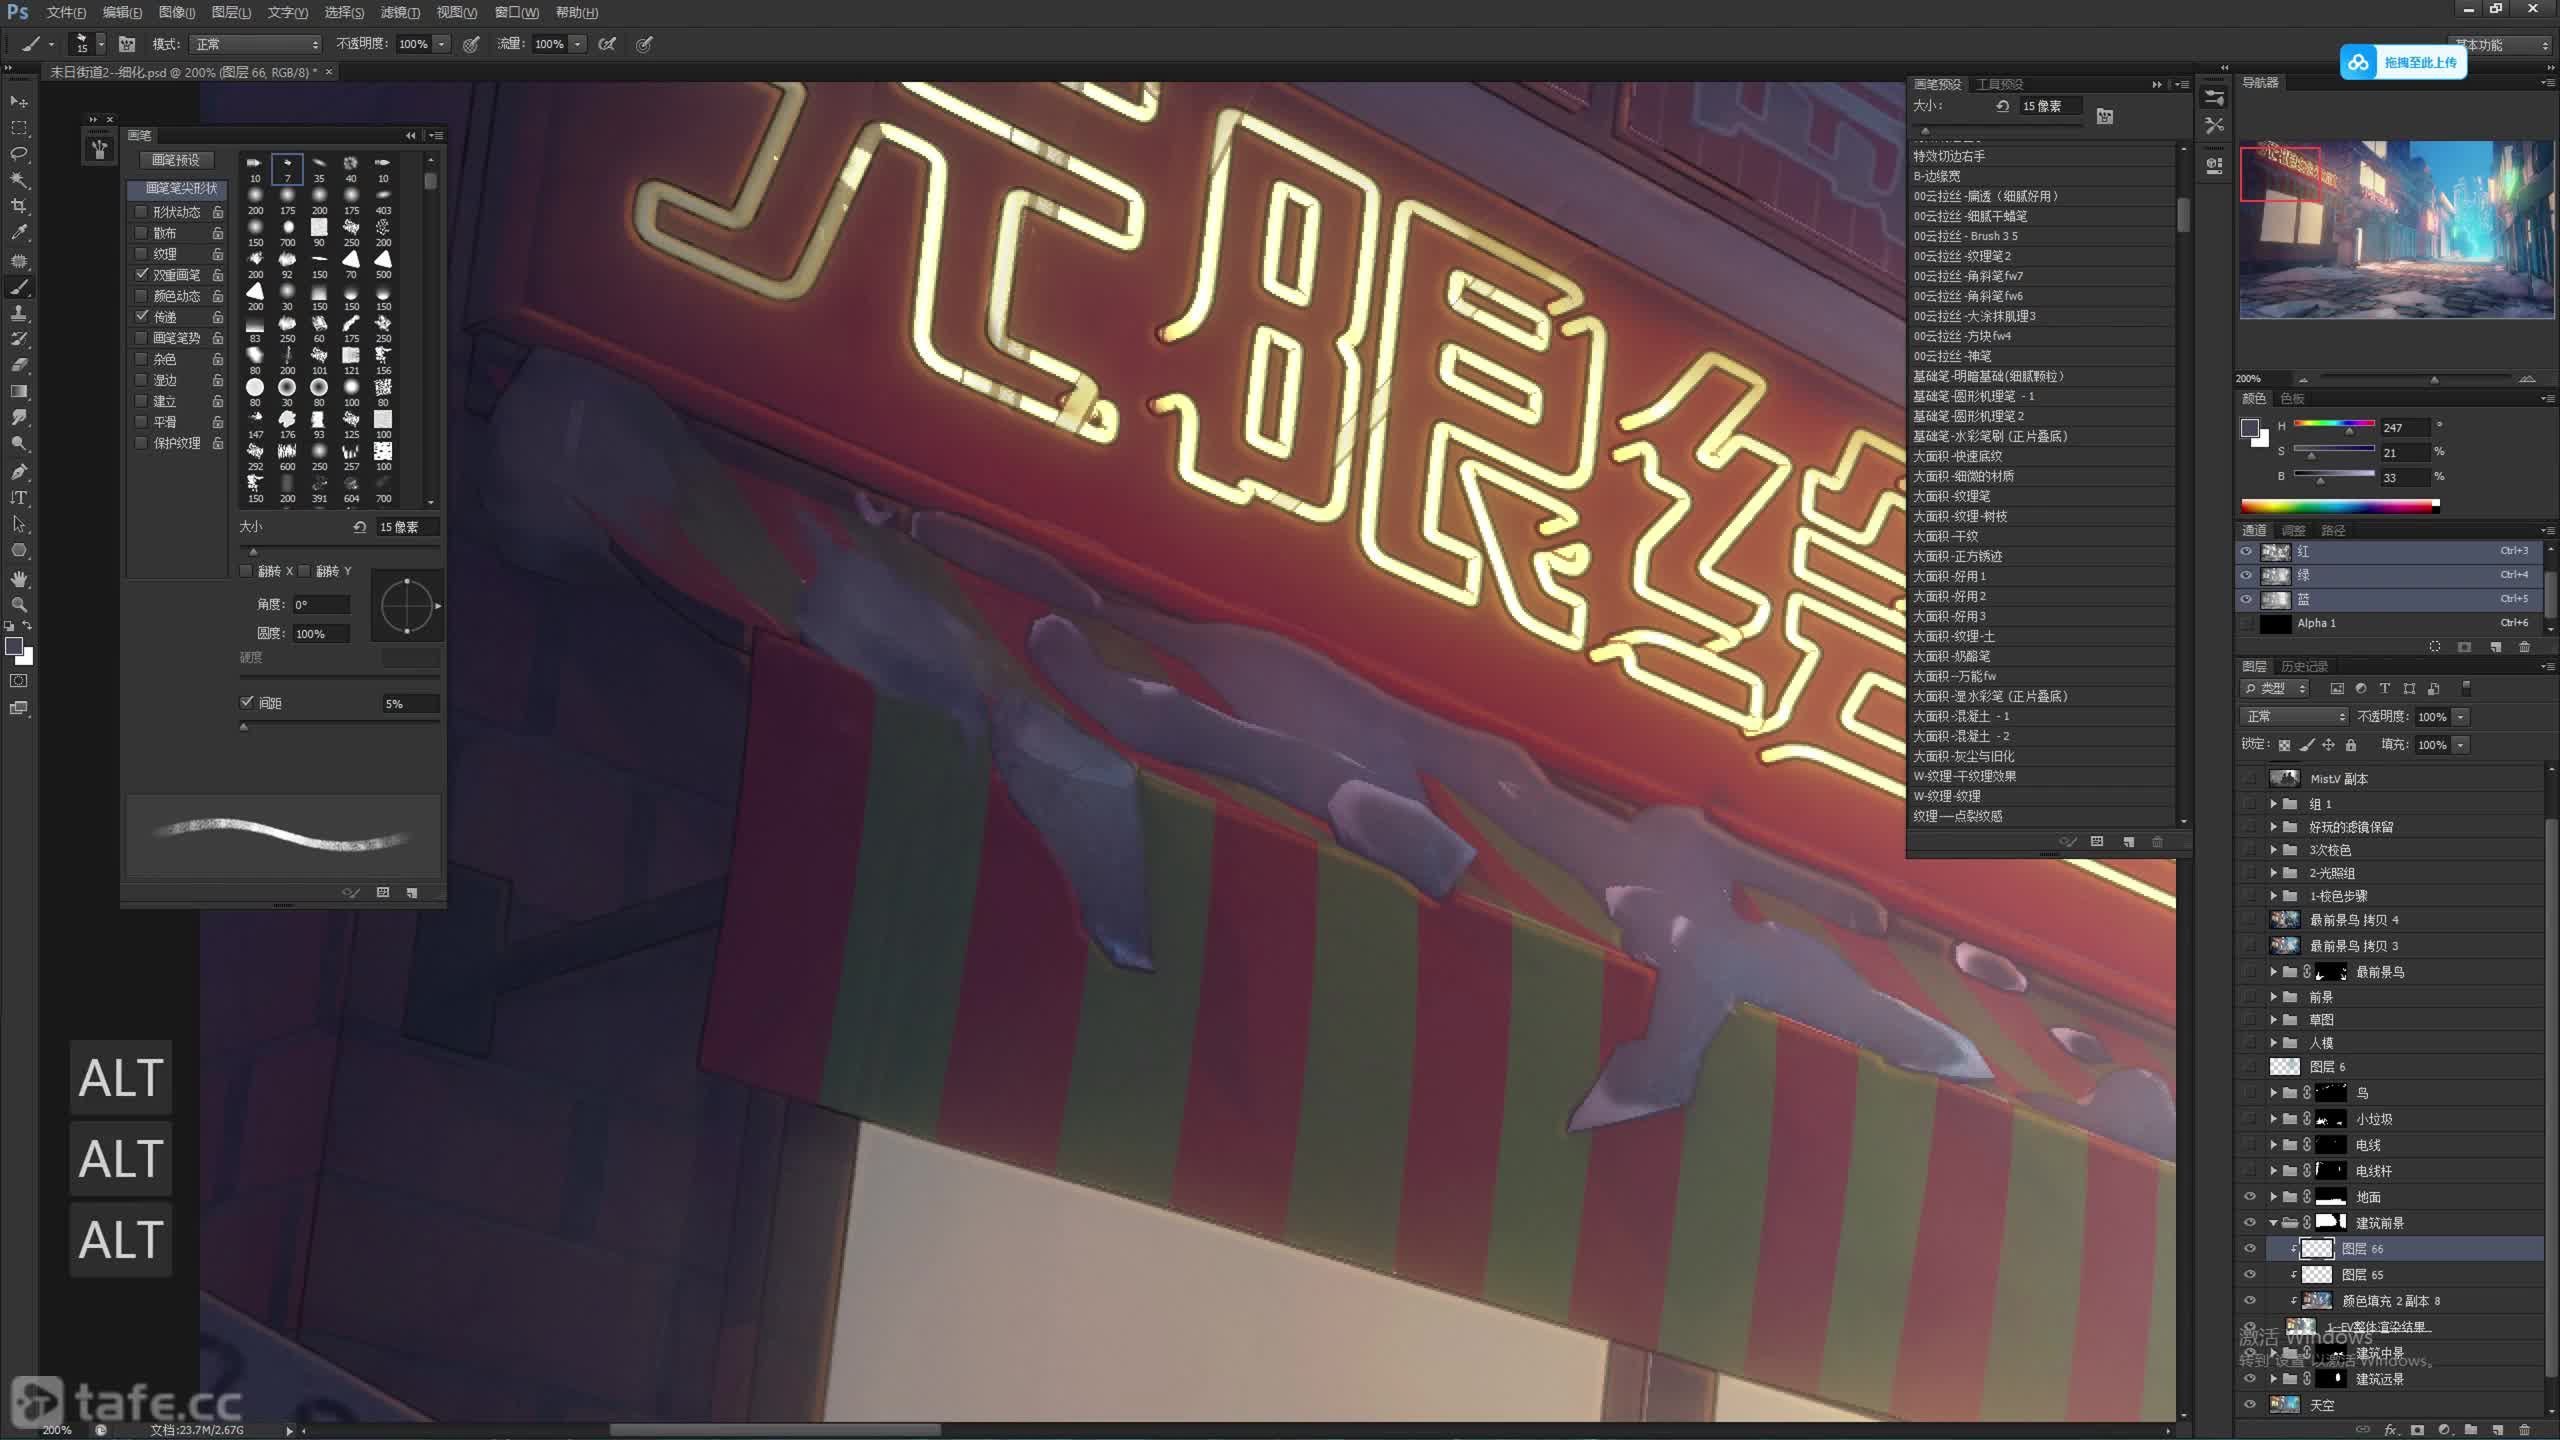Enable the 翻转 X checkbox
This screenshot has width=2560, height=1440.
(x=246, y=571)
